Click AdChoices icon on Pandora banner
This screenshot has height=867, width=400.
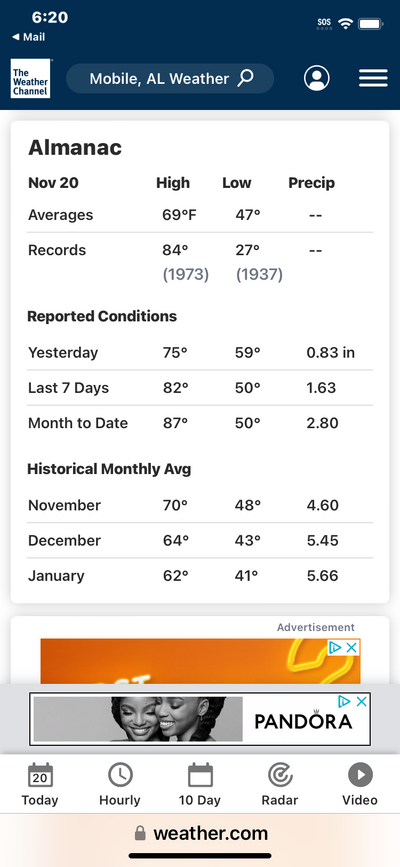pos(344,702)
